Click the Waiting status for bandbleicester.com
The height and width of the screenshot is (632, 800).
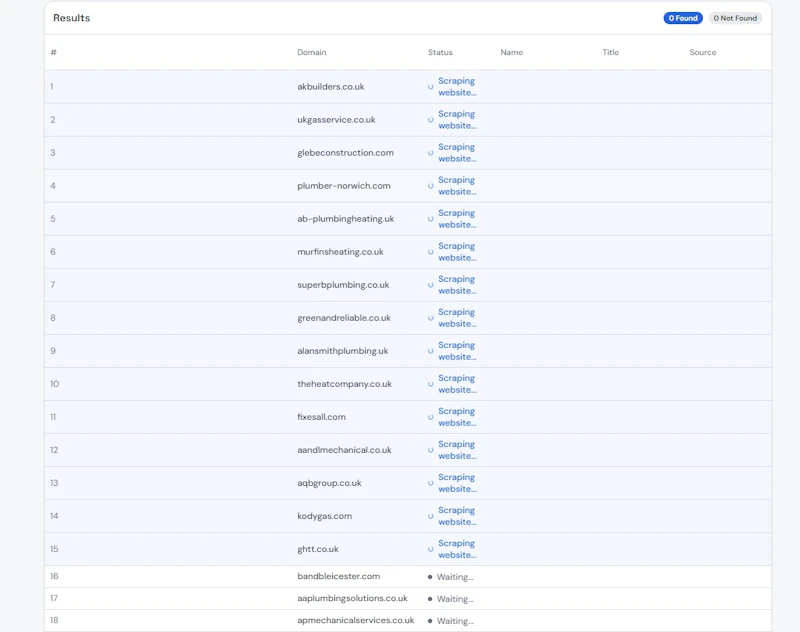tap(451, 577)
